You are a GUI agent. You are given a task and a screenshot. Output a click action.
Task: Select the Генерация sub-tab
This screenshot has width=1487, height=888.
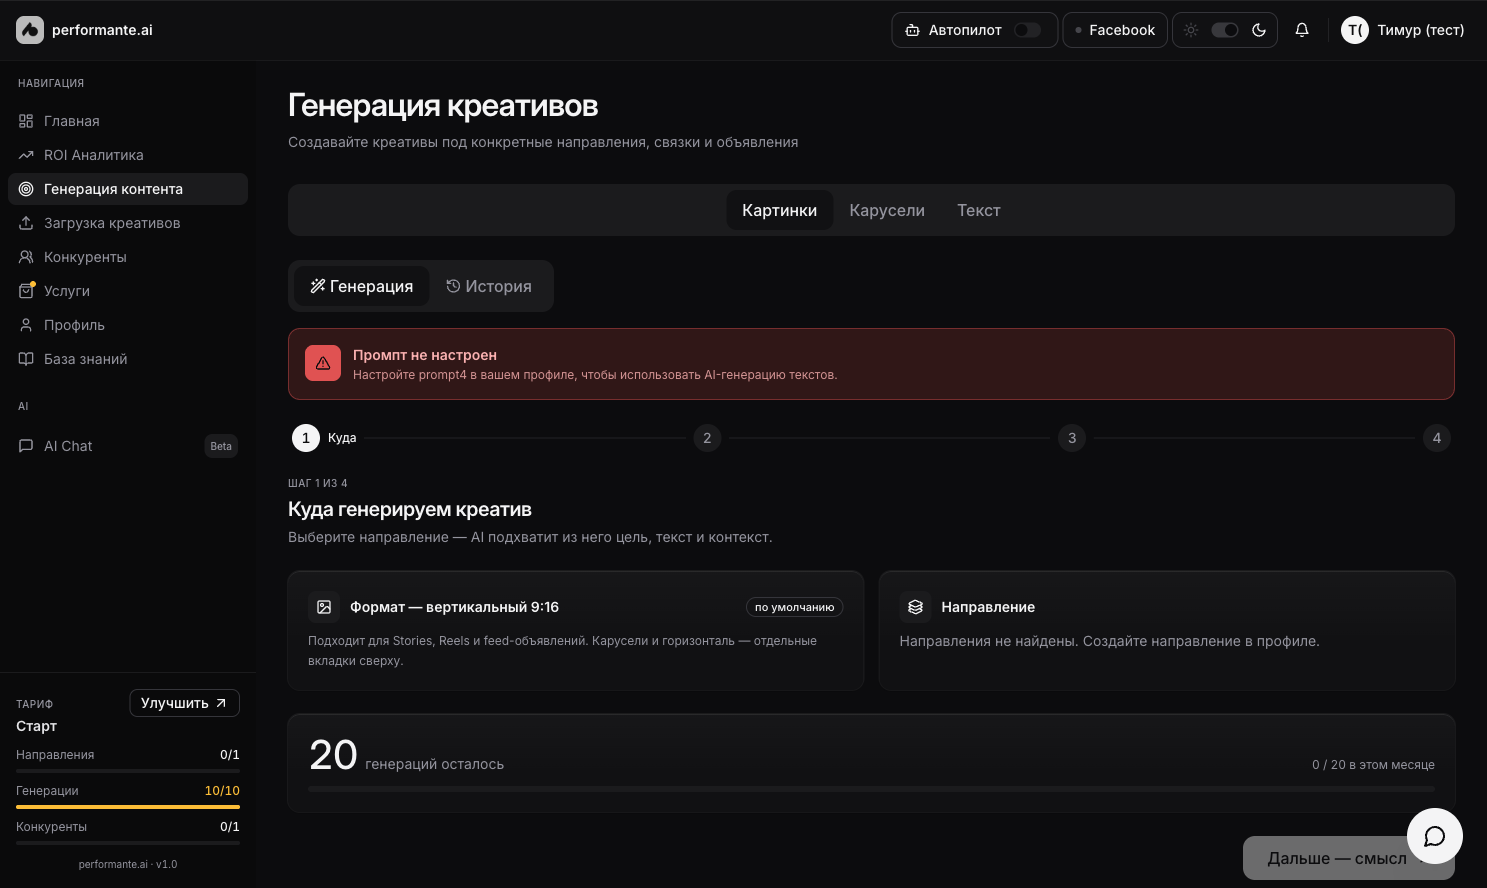pyautogui.click(x=361, y=286)
